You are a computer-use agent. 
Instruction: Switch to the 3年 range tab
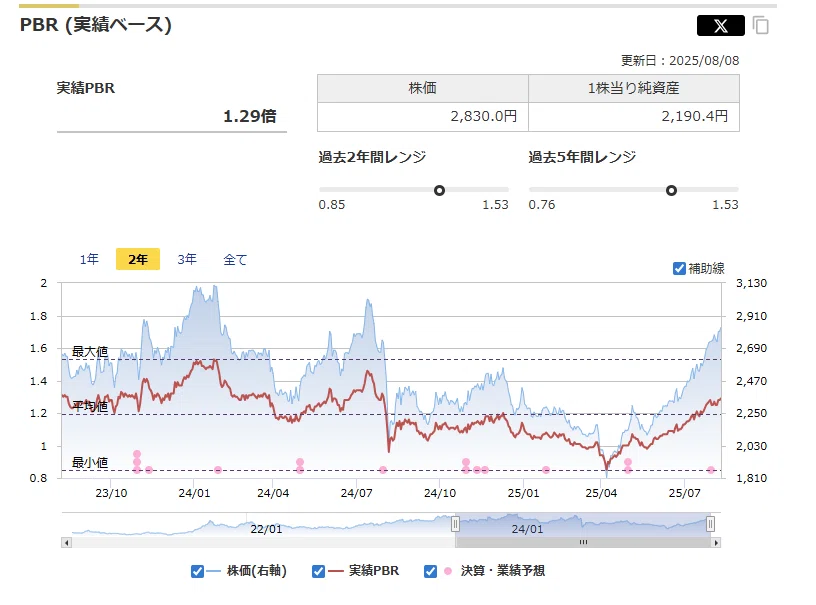(187, 259)
